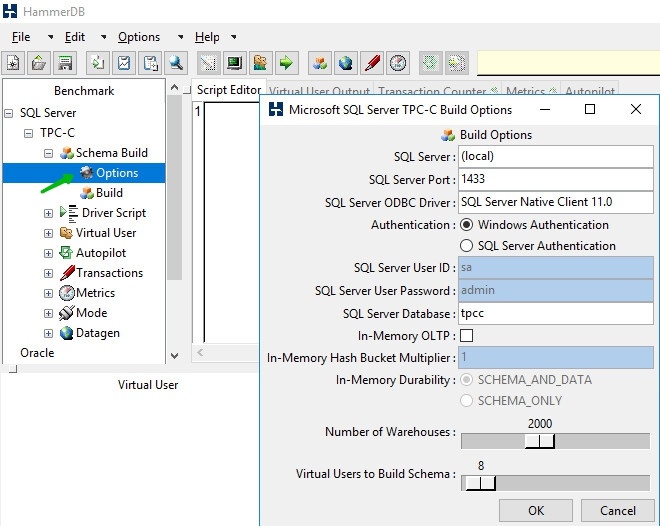Open the File menu
660x526 pixels.
(21, 37)
